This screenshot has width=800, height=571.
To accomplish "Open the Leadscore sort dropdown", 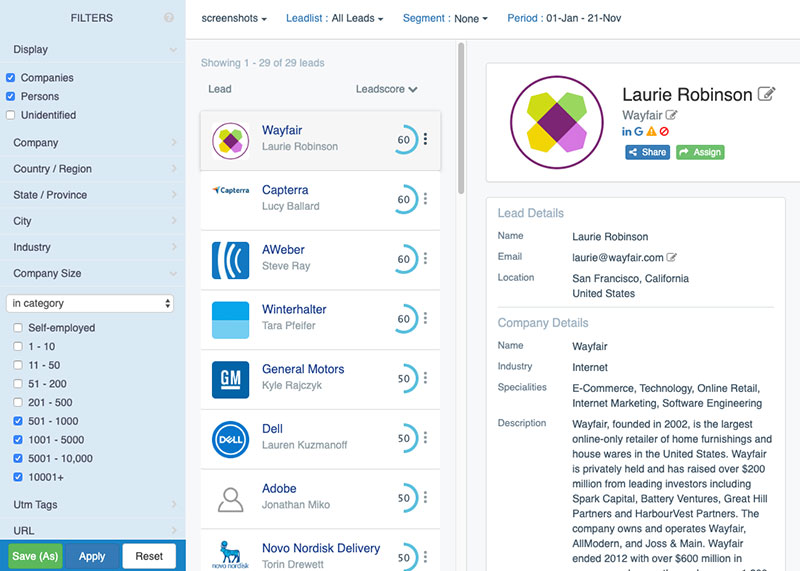I will point(386,89).
